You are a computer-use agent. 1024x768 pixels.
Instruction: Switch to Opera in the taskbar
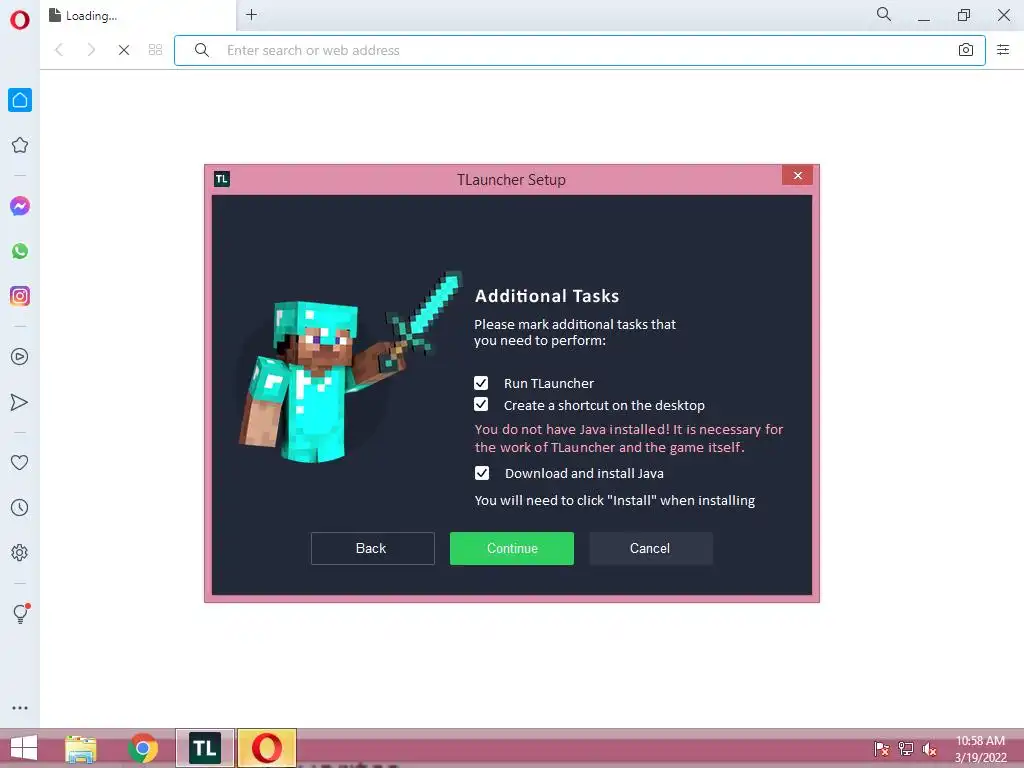[267, 748]
